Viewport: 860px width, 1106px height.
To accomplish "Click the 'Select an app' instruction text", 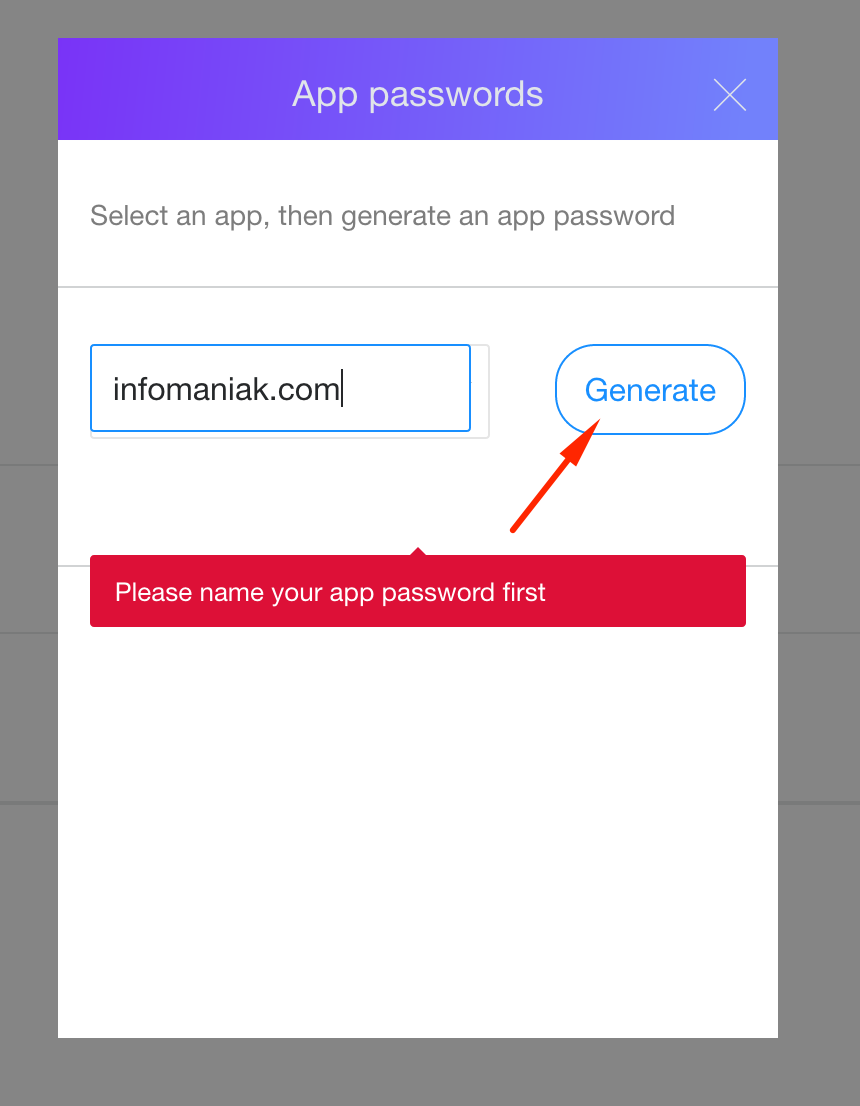I will pyautogui.click(x=382, y=215).
